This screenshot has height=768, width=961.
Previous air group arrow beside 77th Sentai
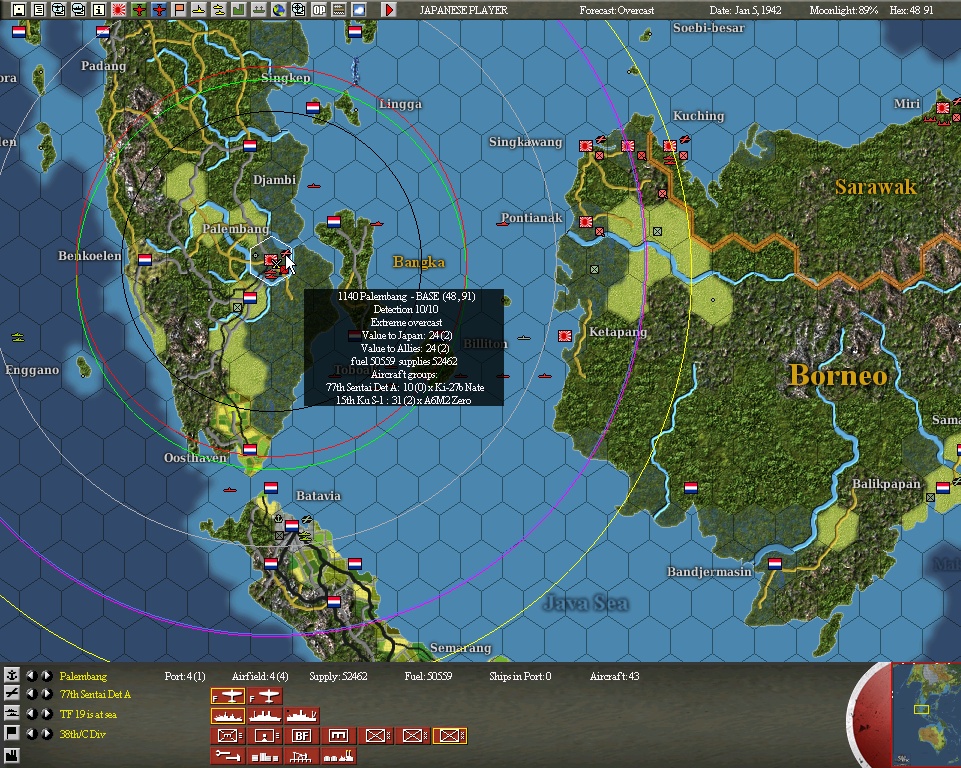[32, 694]
